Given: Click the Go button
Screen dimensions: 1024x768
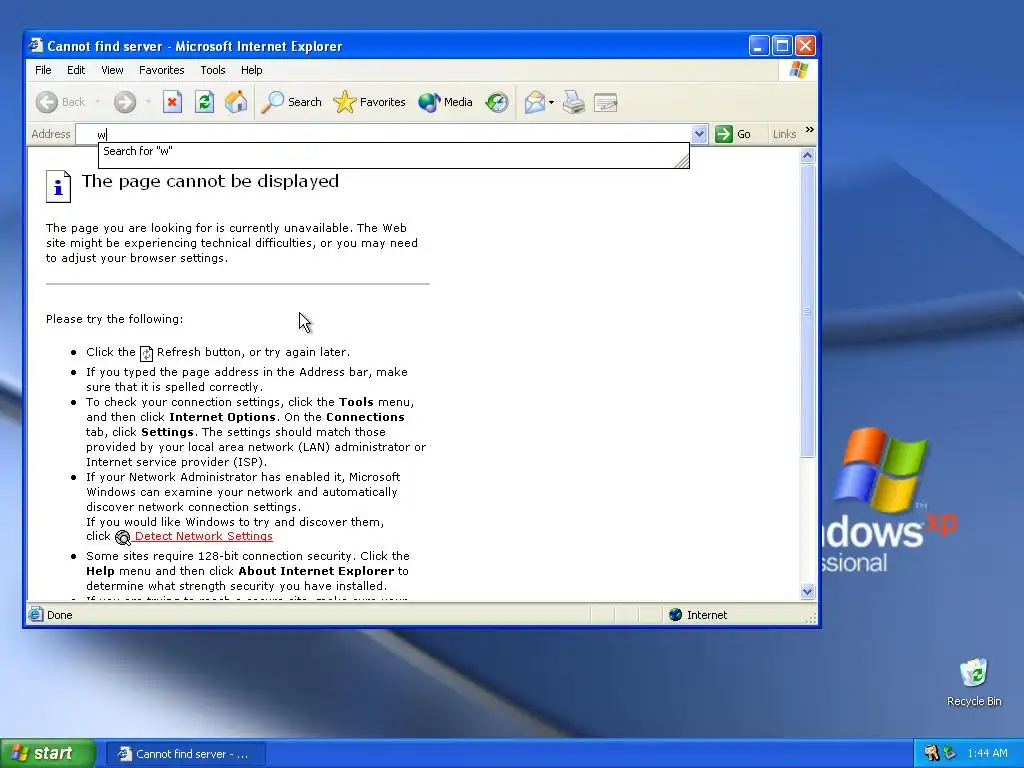Looking at the screenshot, I should (733, 134).
